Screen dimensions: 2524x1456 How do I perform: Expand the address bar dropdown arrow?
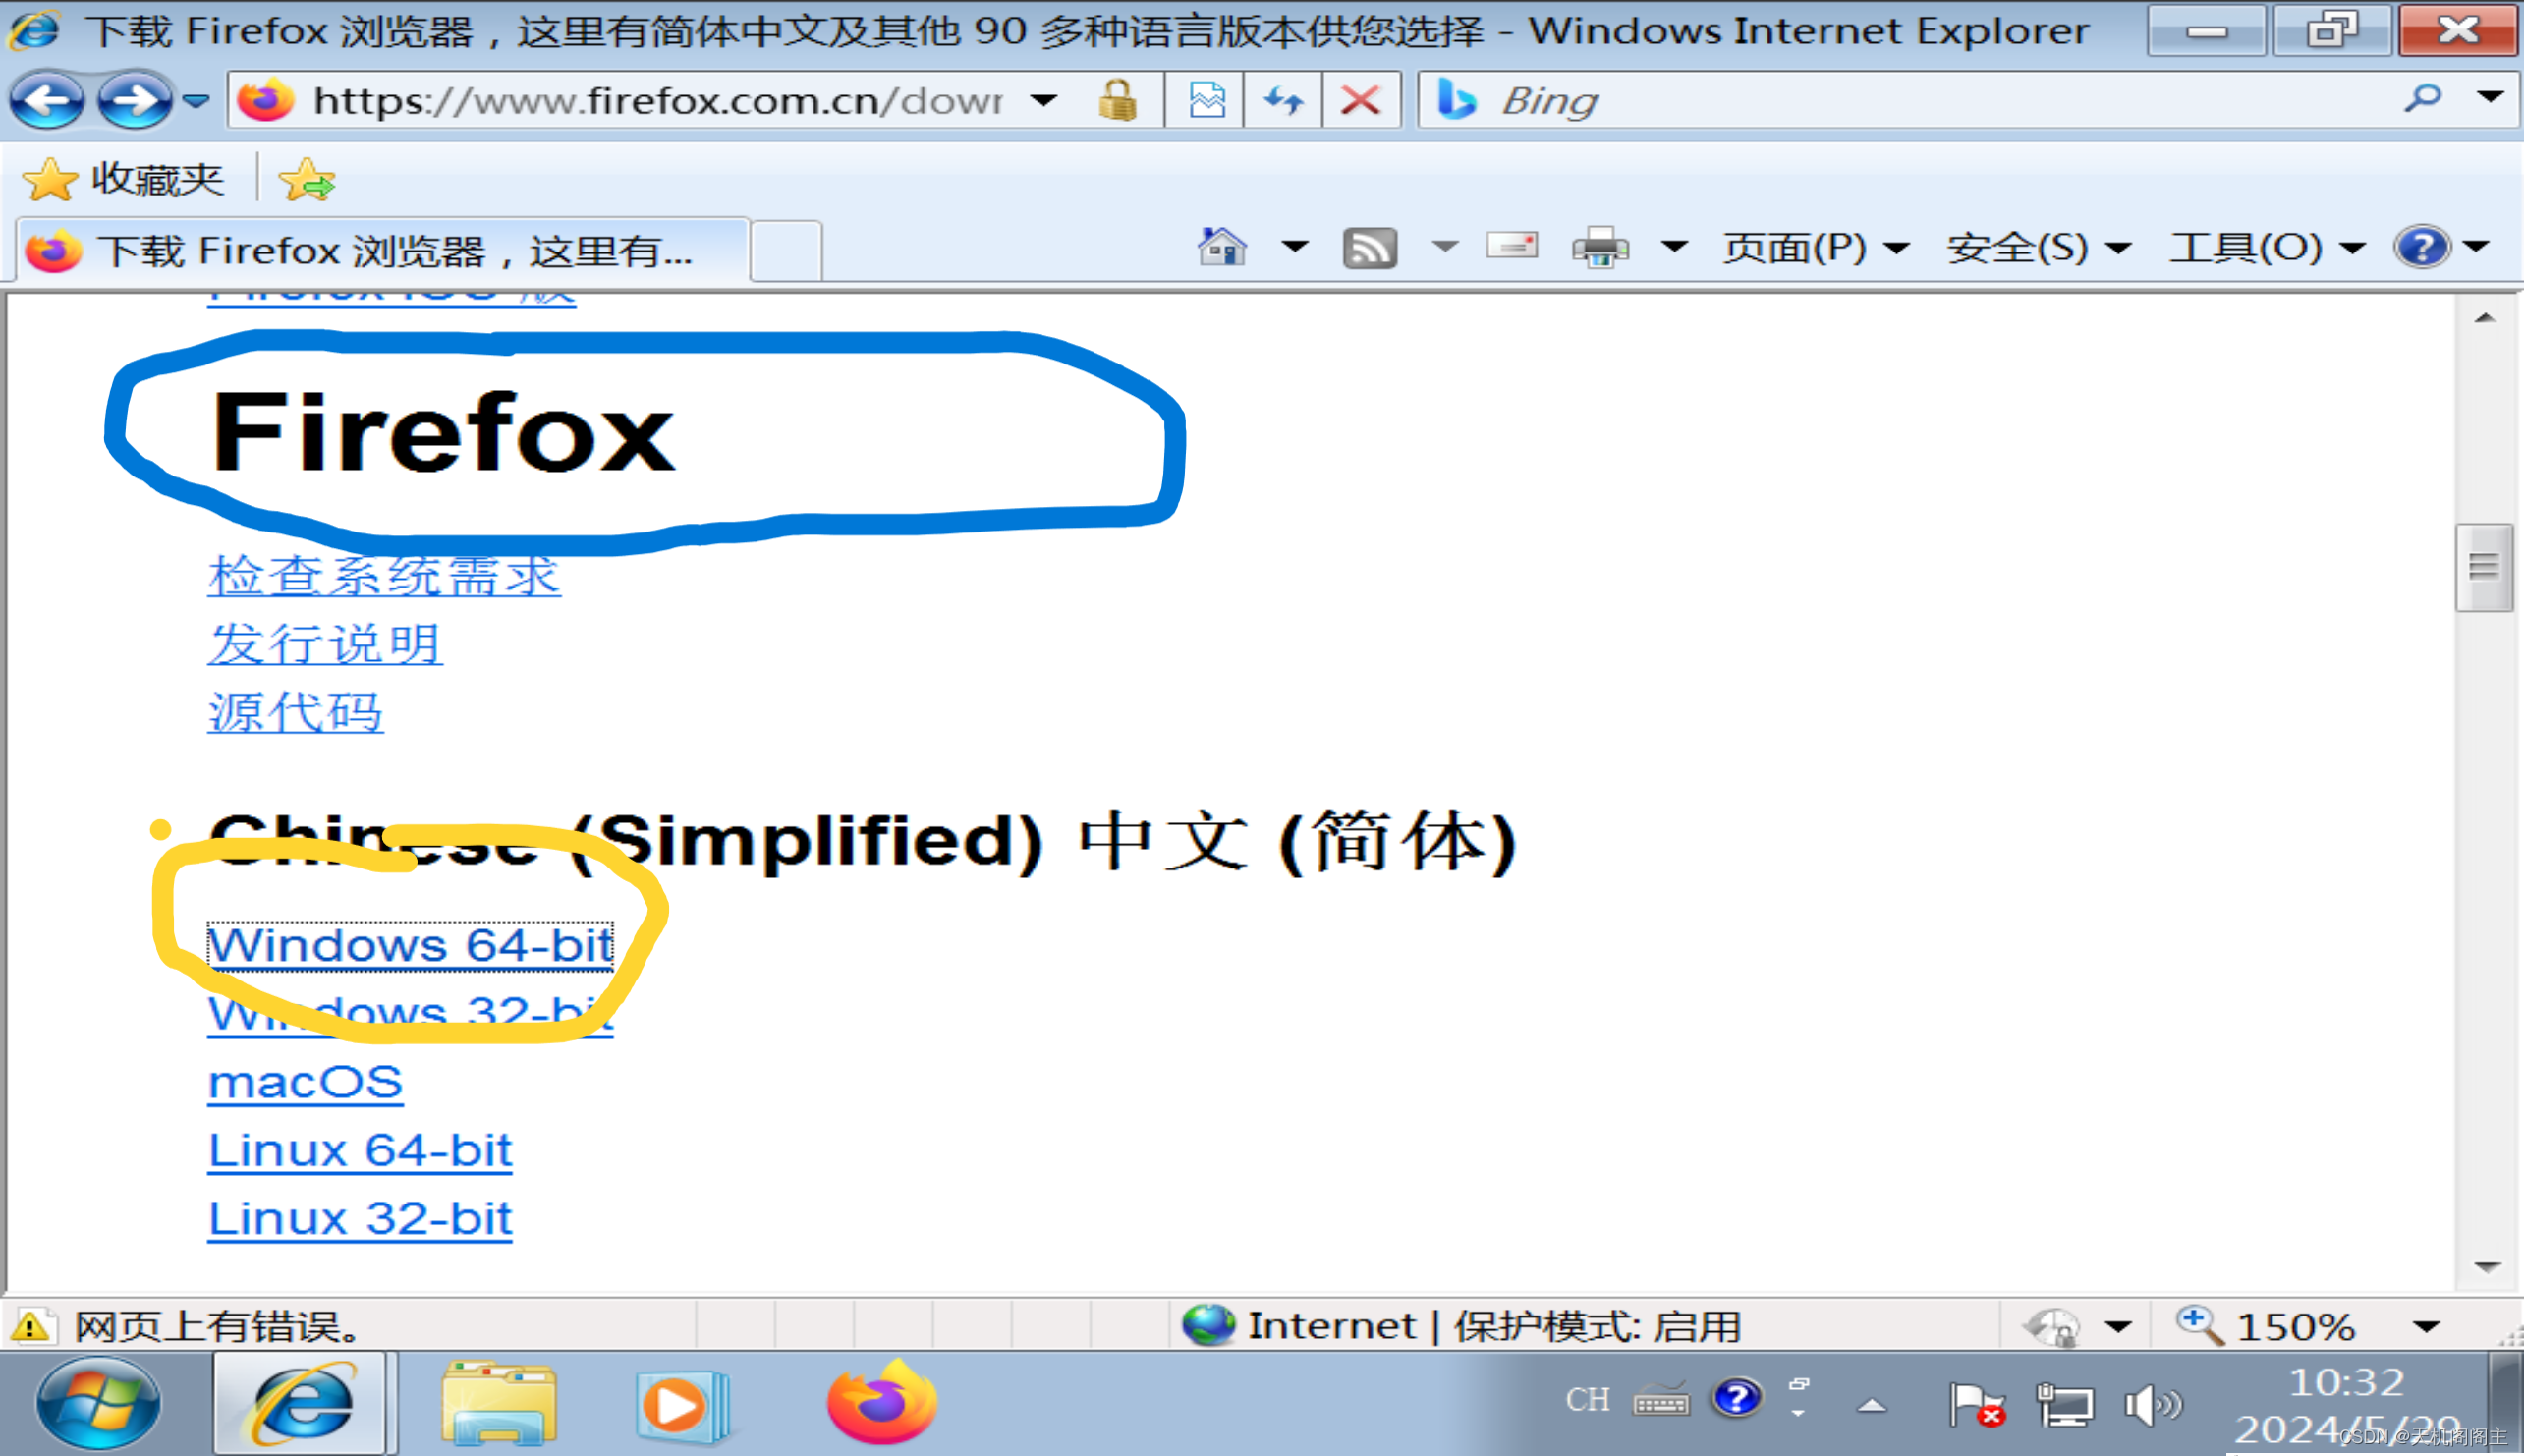[1043, 100]
